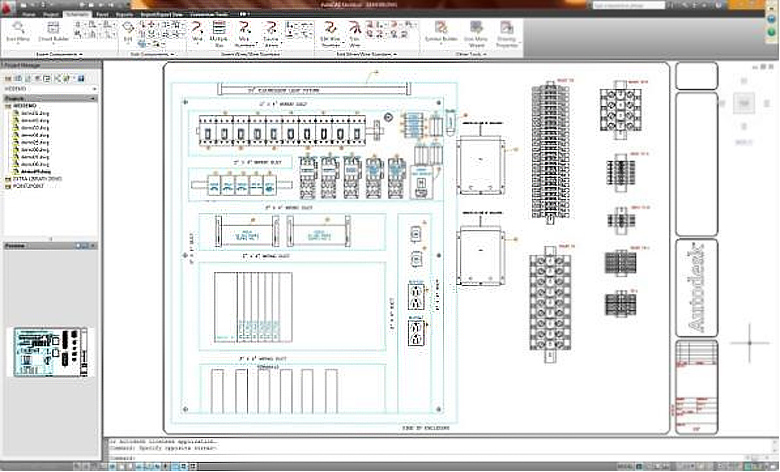Screen dimensions: 780x472
Task: Open the Reports ribbon tab
Action: click(x=126, y=15)
